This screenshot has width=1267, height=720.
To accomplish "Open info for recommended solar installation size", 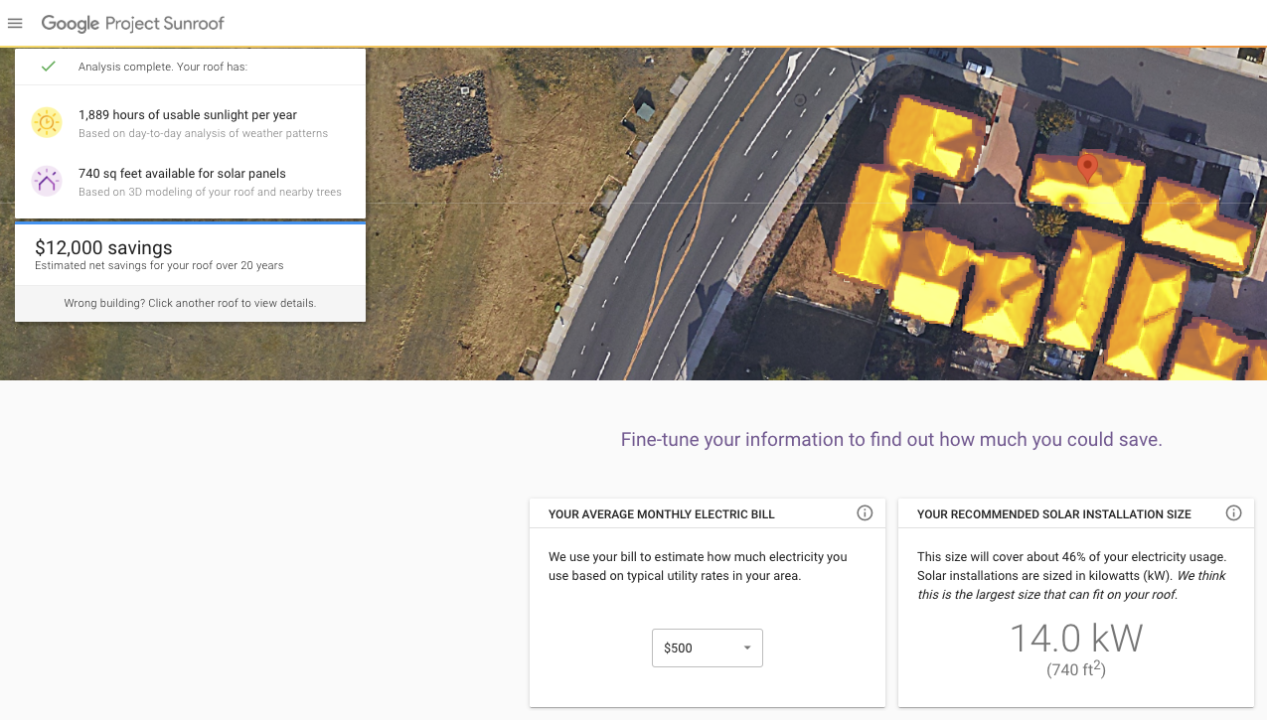I will [1234, 513].
